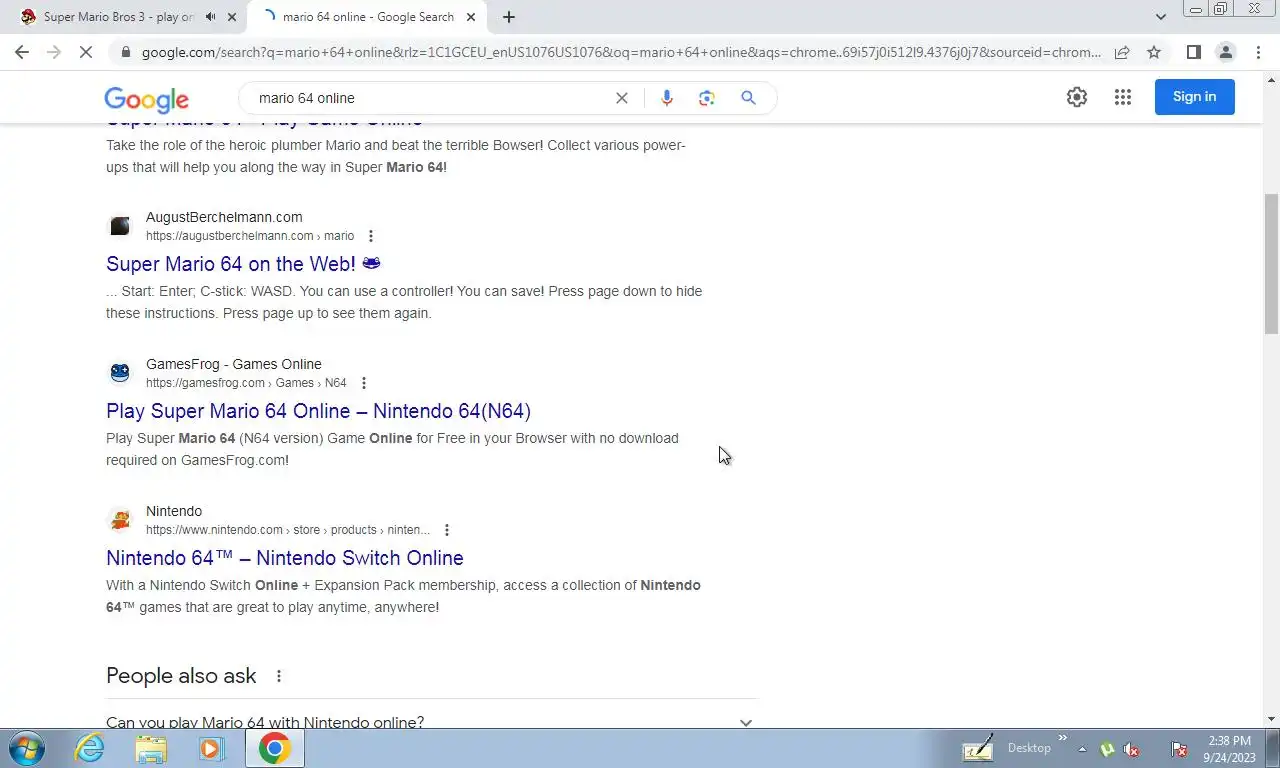
Task: Open the Windows Start menu
Action: 26,748
